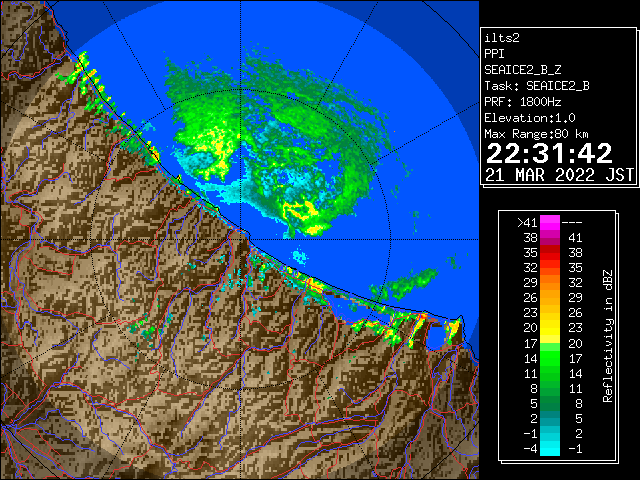Click the 'Max Range:80 km' text
Viewport: 640px width, 480px height.
(x=536, y=134)
